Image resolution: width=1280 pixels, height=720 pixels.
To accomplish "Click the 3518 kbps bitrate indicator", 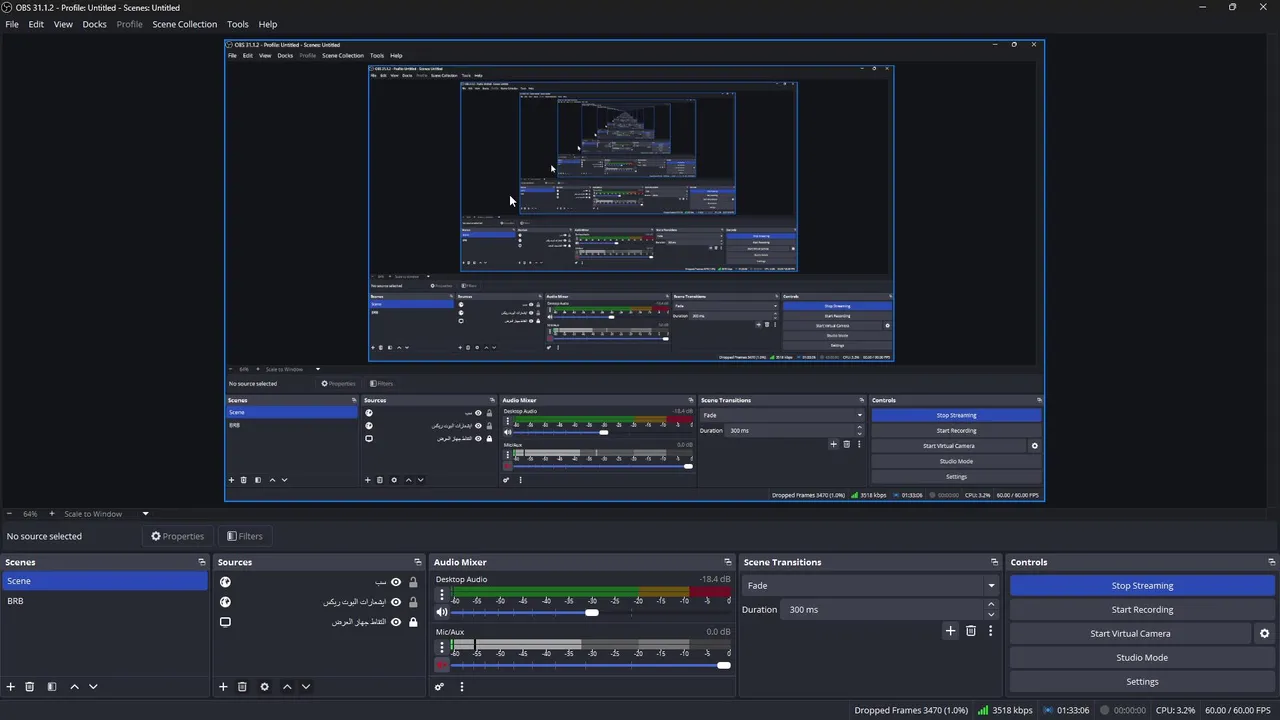I will (1005, 711).
